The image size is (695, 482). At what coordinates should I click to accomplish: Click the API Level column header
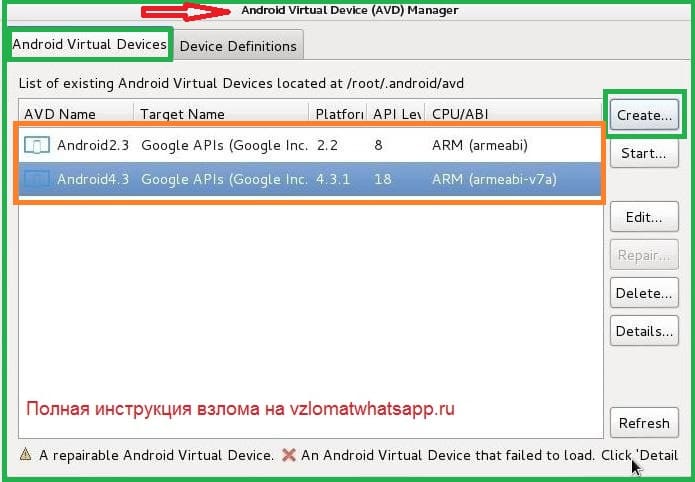coord(396,114)
